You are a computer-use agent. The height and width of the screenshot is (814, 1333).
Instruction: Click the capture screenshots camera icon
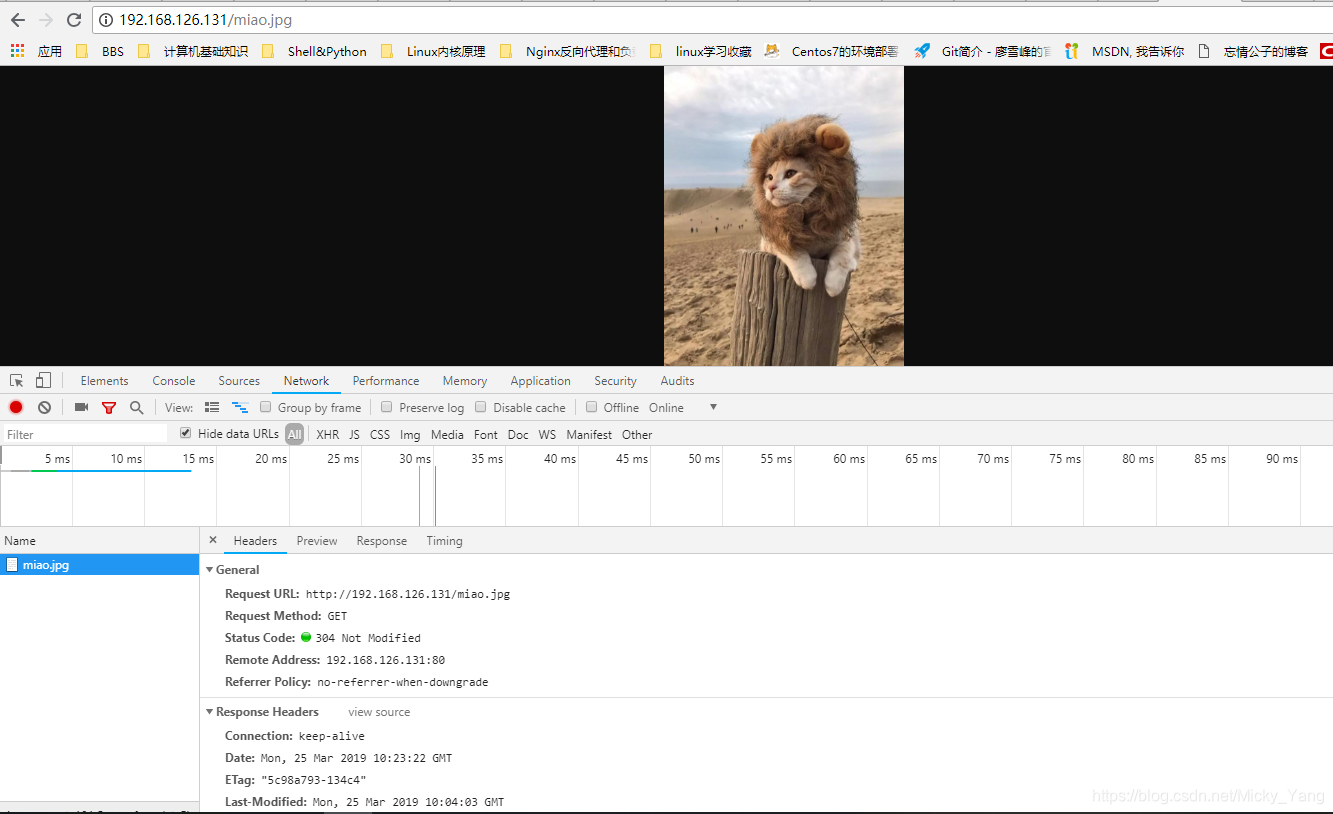point(81,407)
